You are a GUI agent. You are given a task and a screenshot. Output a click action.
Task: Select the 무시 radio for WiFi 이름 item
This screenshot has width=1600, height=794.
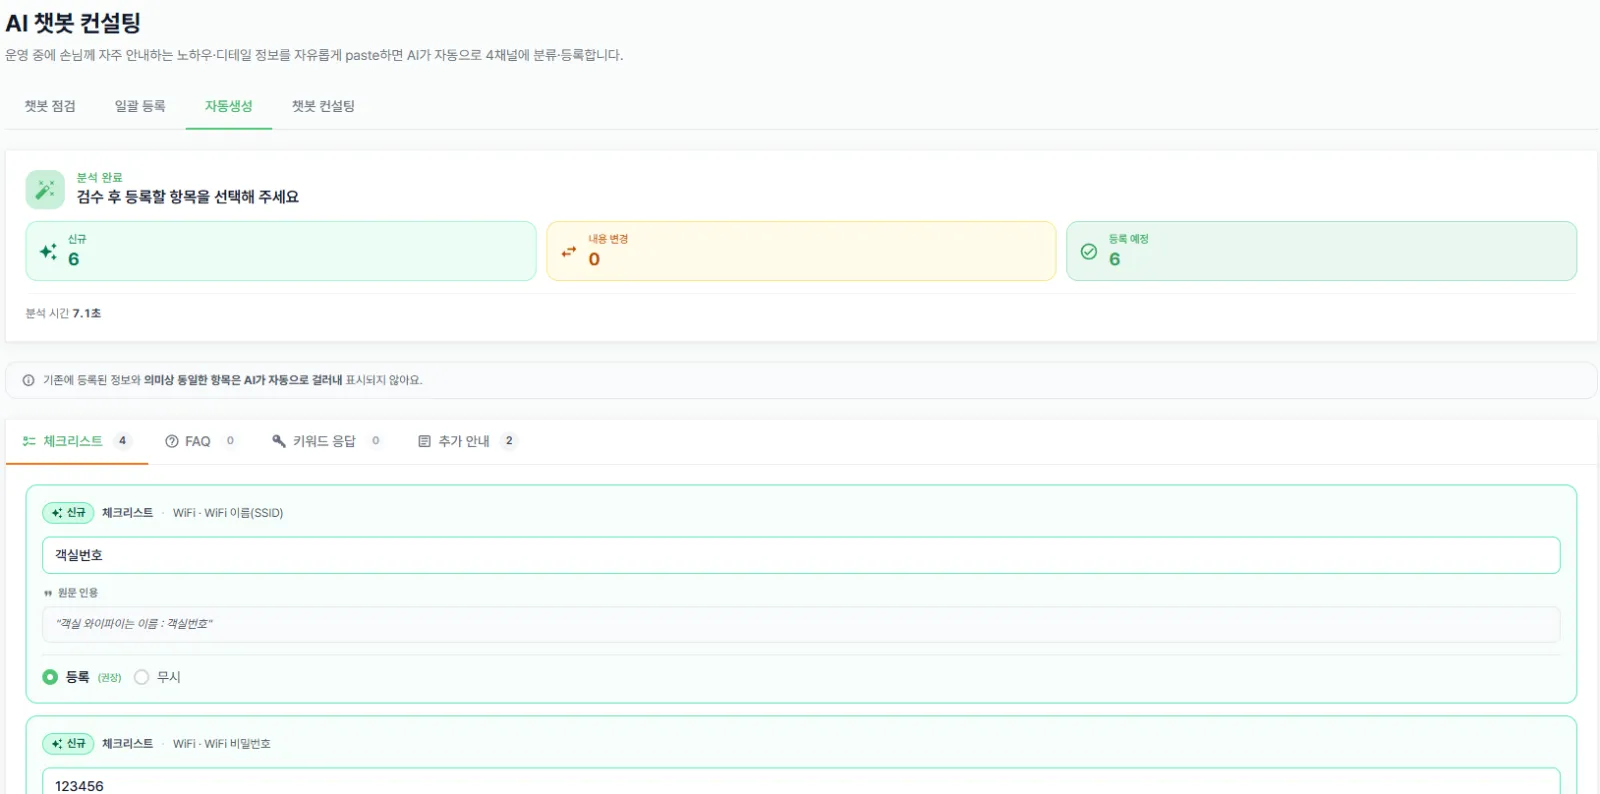point(142,677)
